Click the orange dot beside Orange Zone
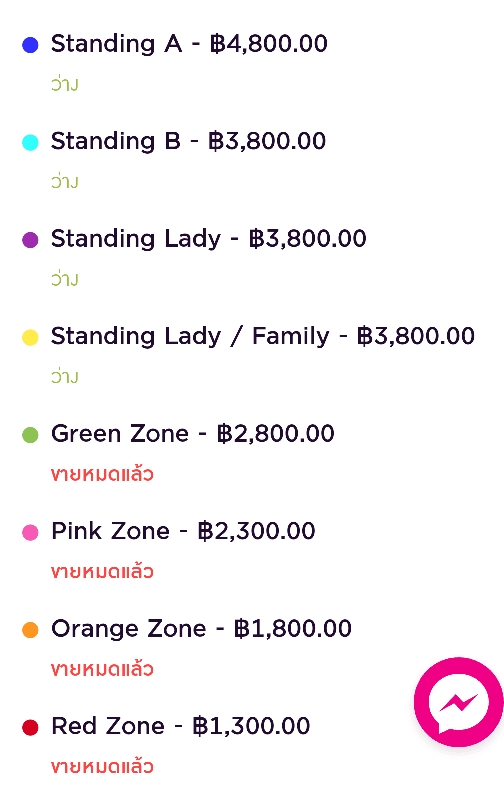This screenshot has width=504, height=791. 30,630
